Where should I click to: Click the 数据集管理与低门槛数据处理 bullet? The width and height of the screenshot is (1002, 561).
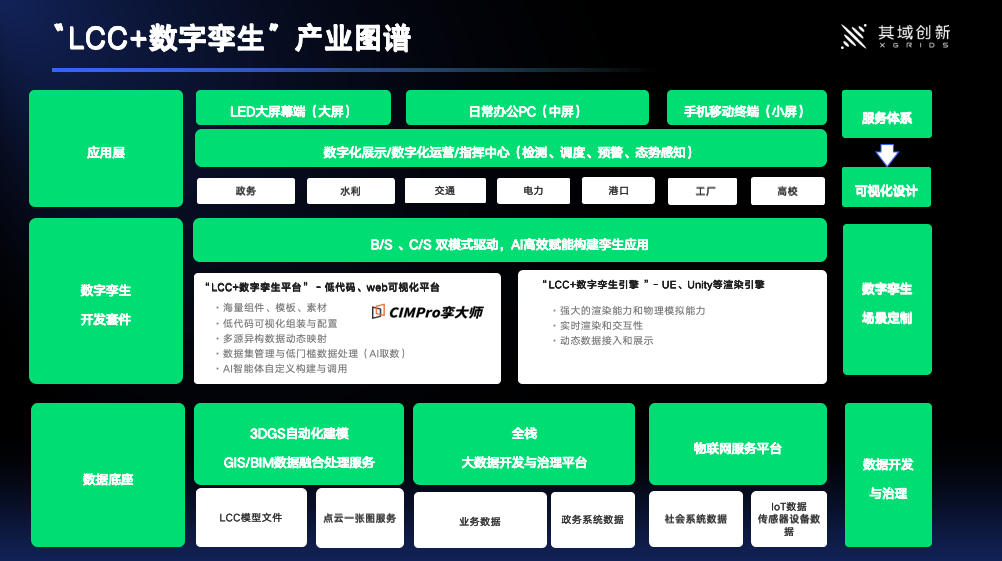pos(310,353)
